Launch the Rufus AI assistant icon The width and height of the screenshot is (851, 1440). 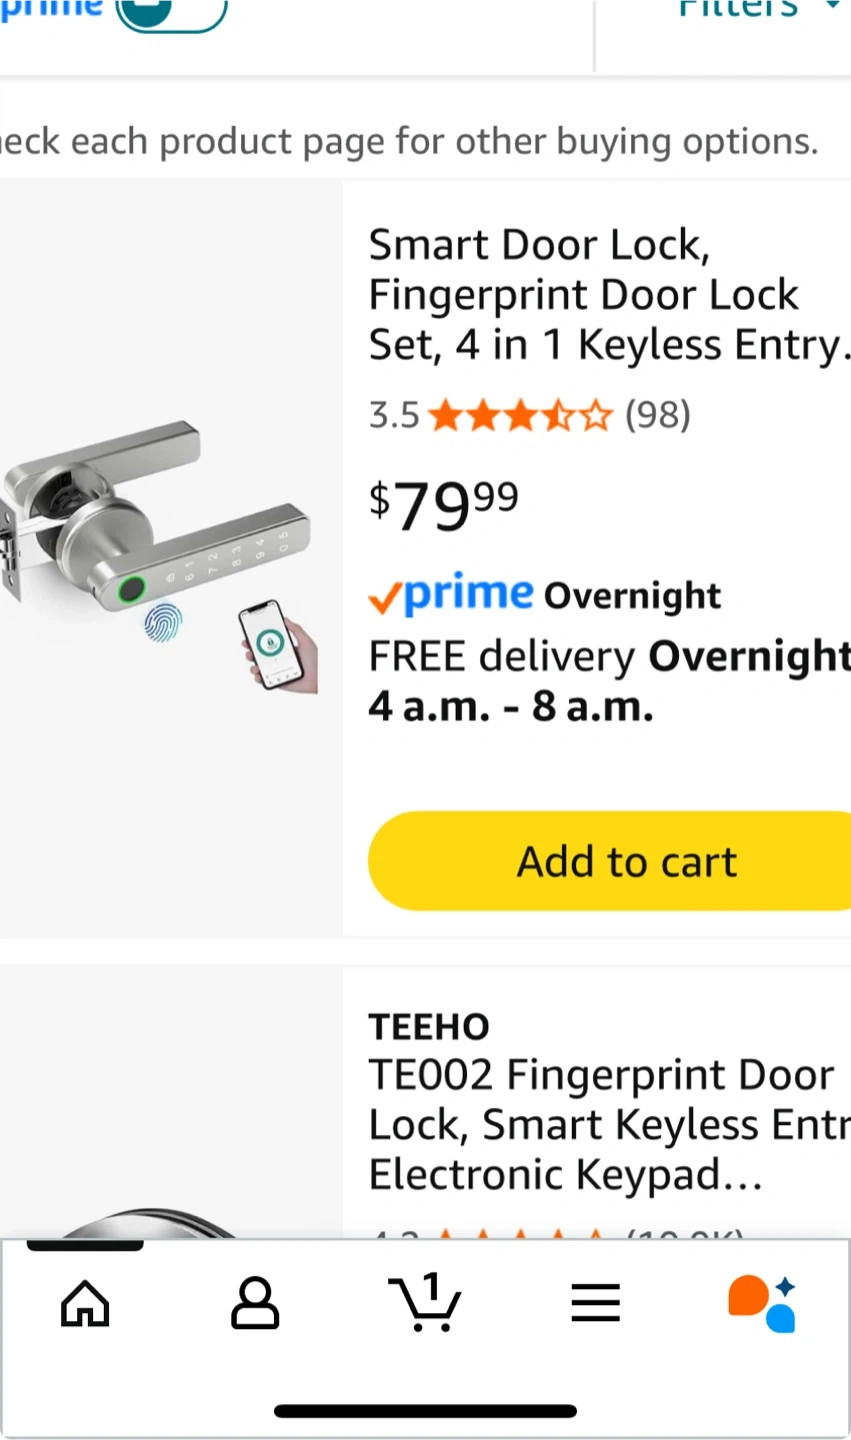[x=763, y=1303]
